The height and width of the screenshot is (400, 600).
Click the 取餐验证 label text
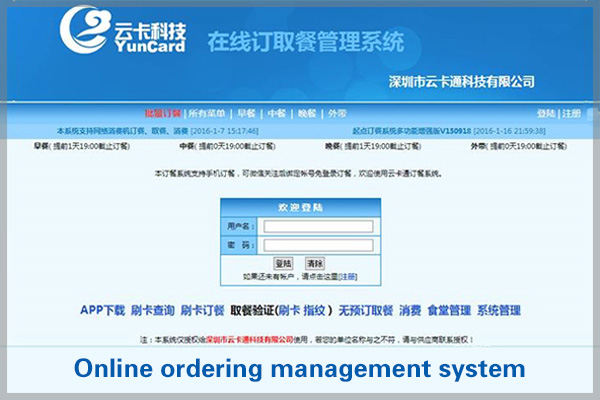point(252,310)
